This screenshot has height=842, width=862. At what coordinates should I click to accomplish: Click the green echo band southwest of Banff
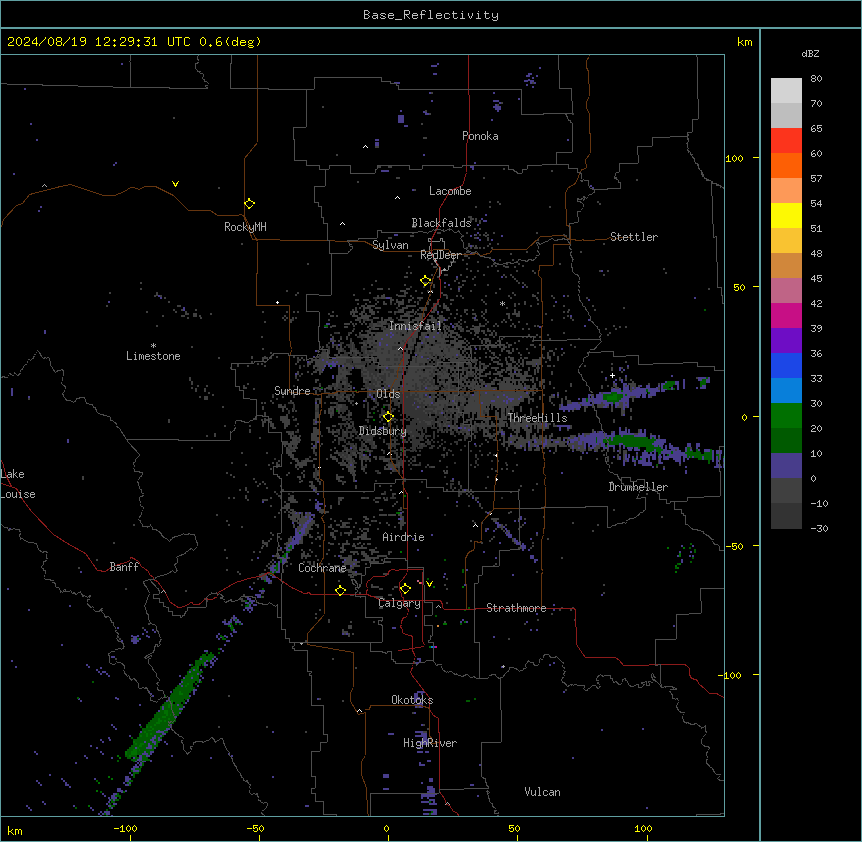coord(169,706)
